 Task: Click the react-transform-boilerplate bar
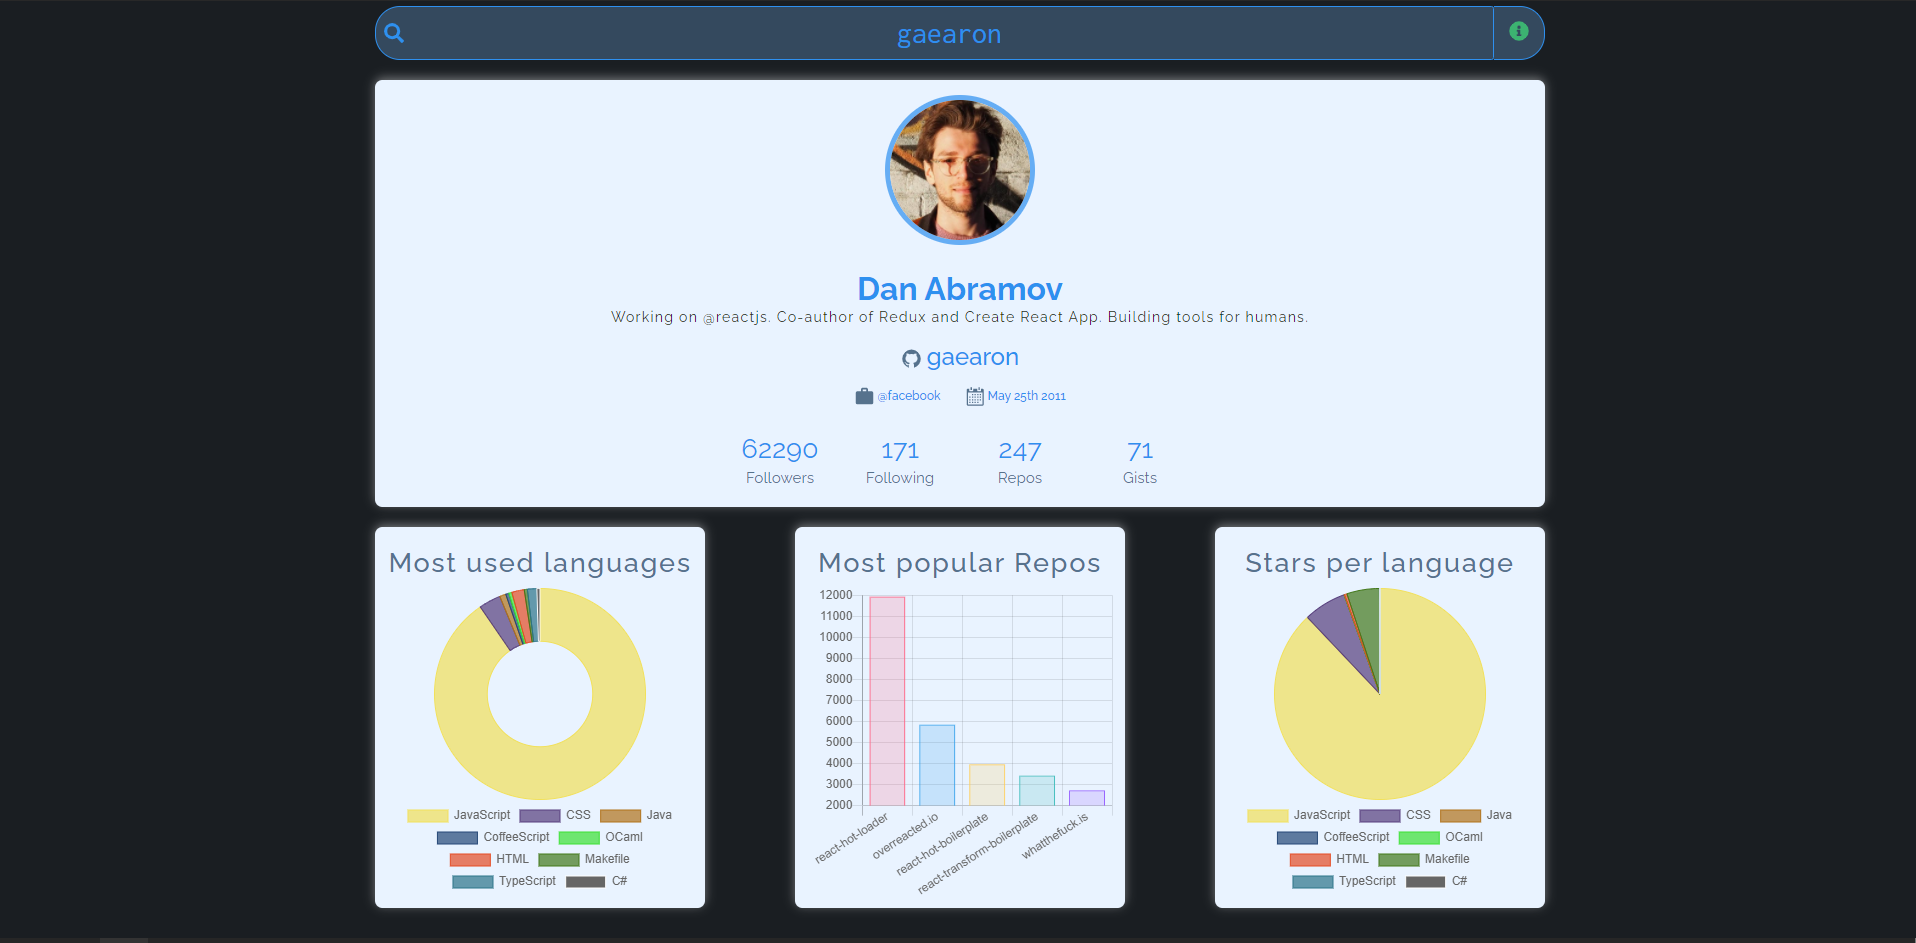[1037, 791]
